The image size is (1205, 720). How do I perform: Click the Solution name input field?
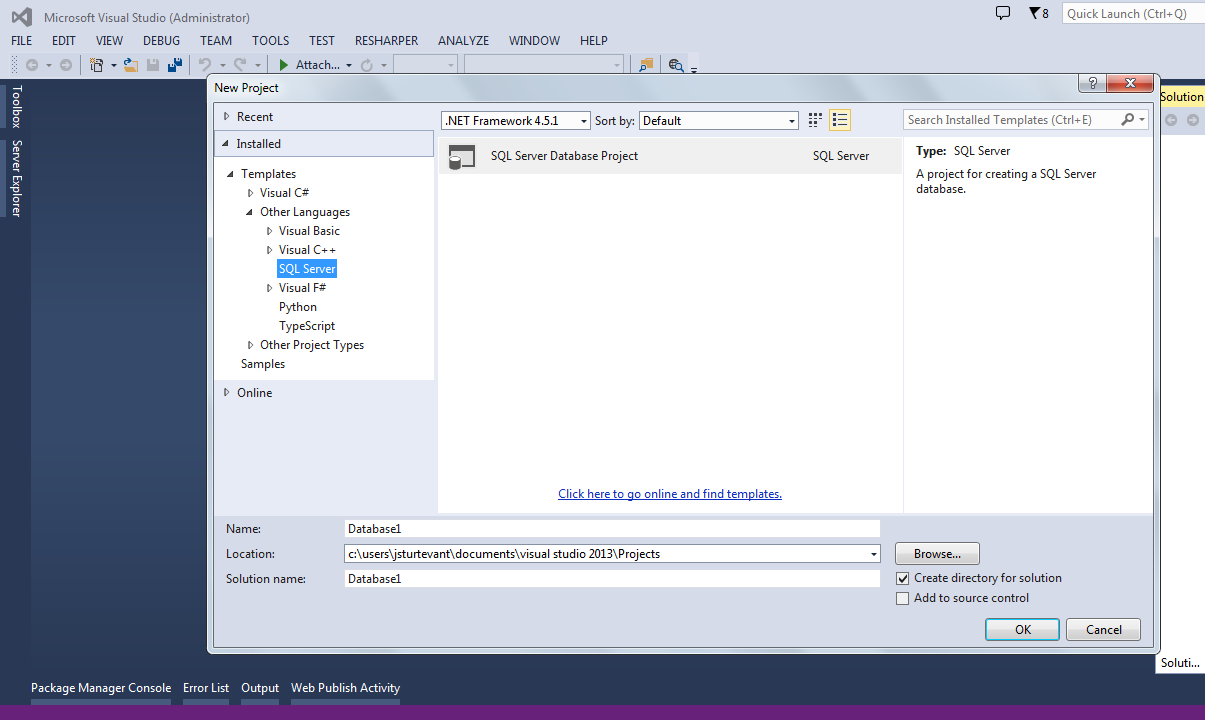click(612, 579)
